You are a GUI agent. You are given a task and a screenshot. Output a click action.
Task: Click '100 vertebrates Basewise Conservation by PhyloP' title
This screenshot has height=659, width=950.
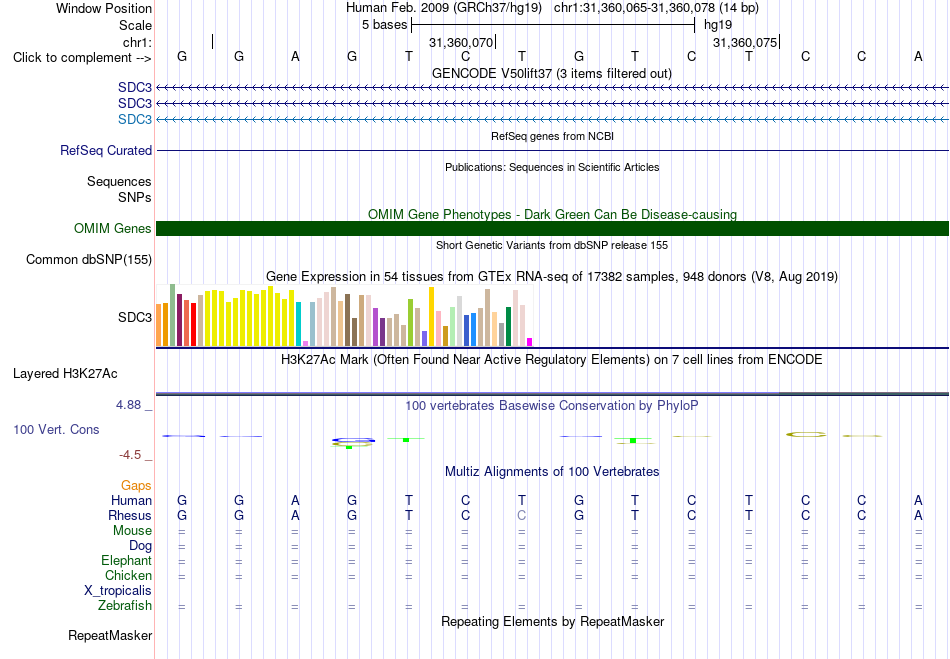click(552, 406)
